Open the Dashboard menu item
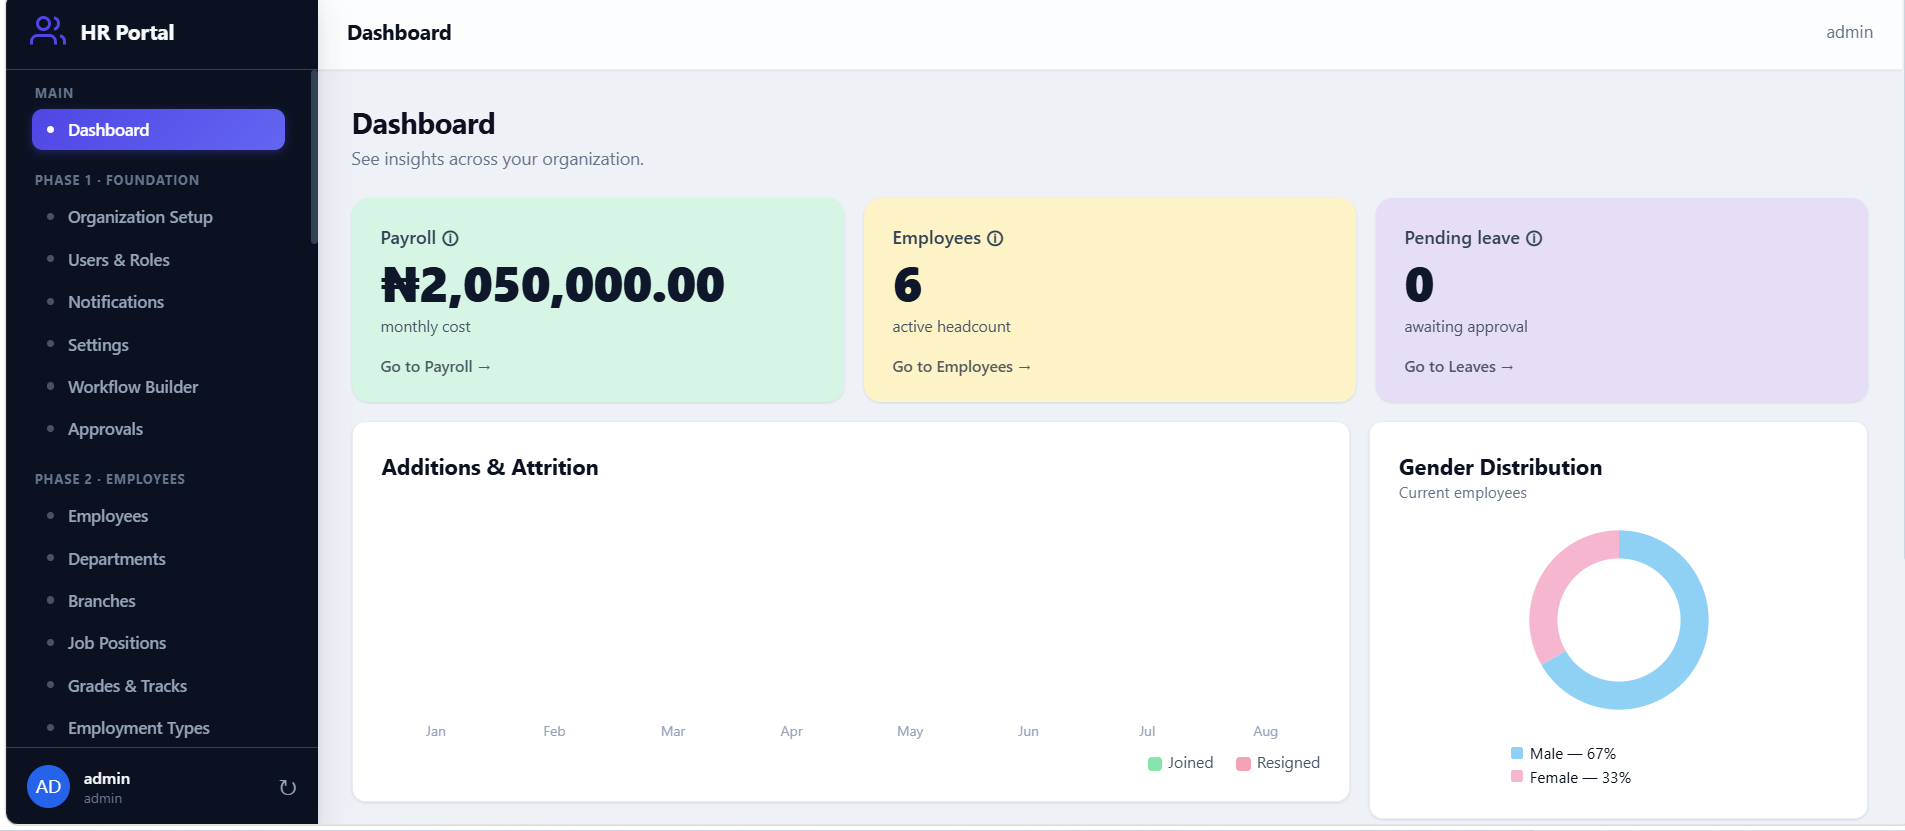Screen dimensions: 1905x831 (158, 130)
